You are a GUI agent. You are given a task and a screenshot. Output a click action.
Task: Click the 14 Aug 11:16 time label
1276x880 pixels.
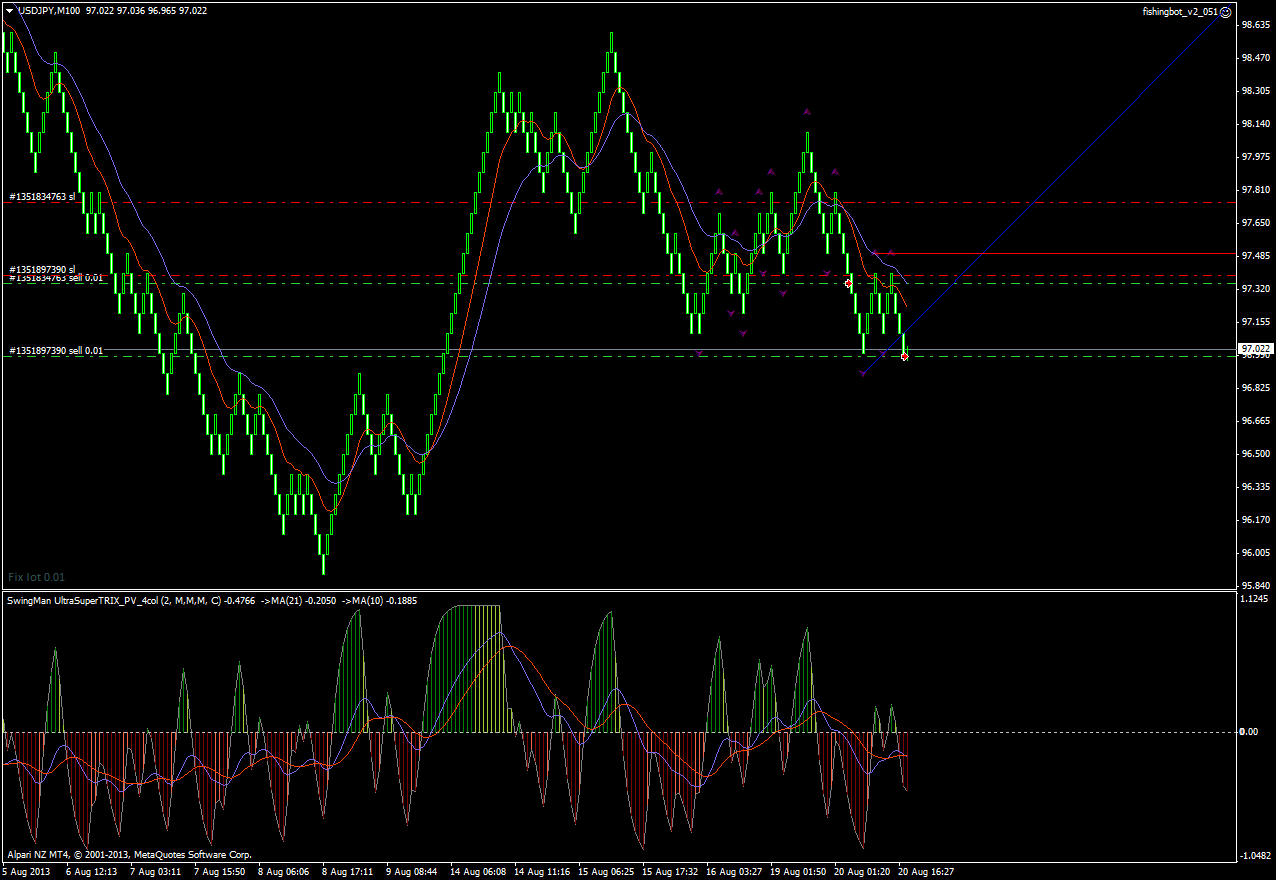point(543,872)
